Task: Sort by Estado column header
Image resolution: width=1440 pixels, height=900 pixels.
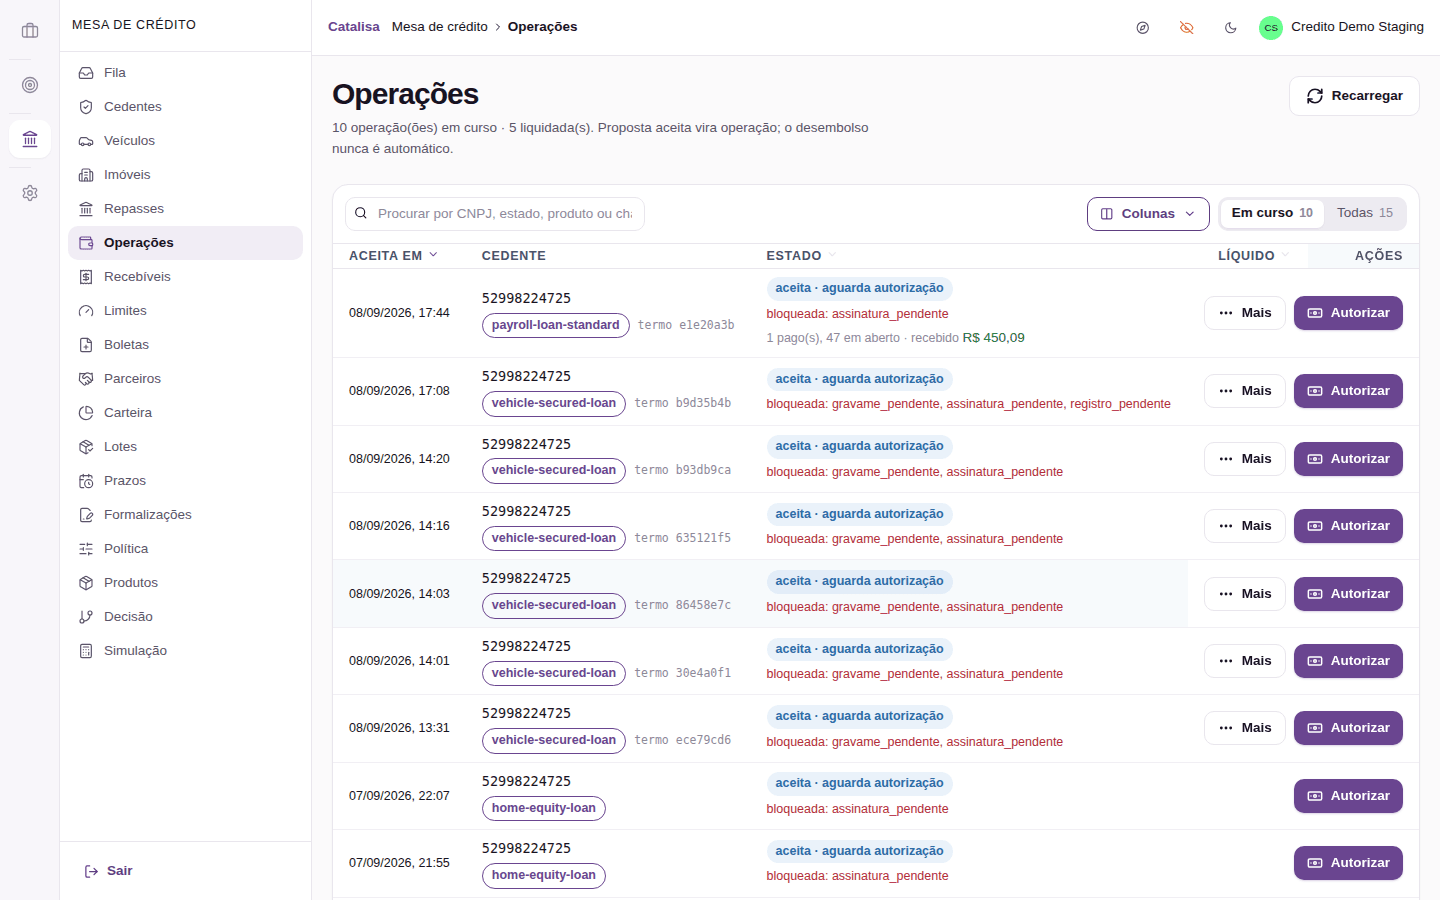Action: [x=801, y=256]
